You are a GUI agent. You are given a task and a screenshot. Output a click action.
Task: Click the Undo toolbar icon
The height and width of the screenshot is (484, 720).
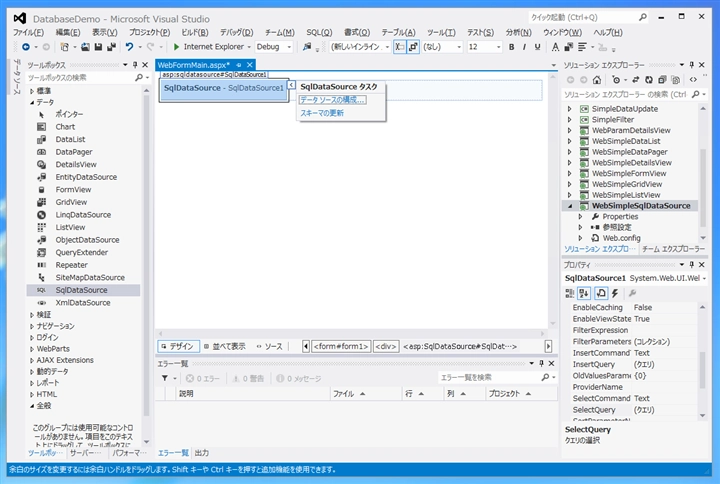pyautogui.click(x=129, y=47)
